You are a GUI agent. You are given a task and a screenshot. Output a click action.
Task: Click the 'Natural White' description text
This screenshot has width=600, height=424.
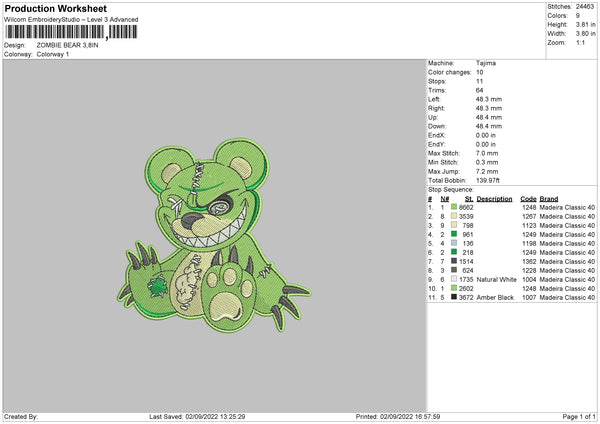click(x=496, y=279)
